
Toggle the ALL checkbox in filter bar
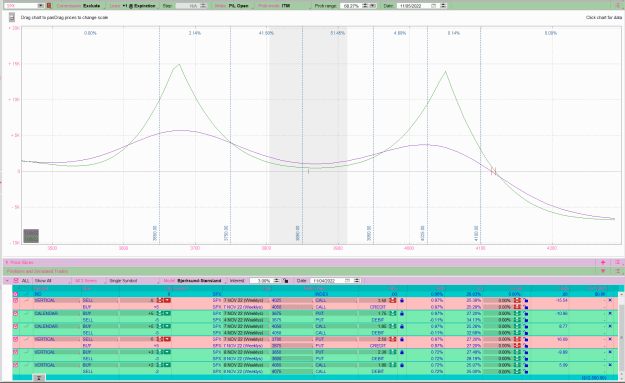16,281
